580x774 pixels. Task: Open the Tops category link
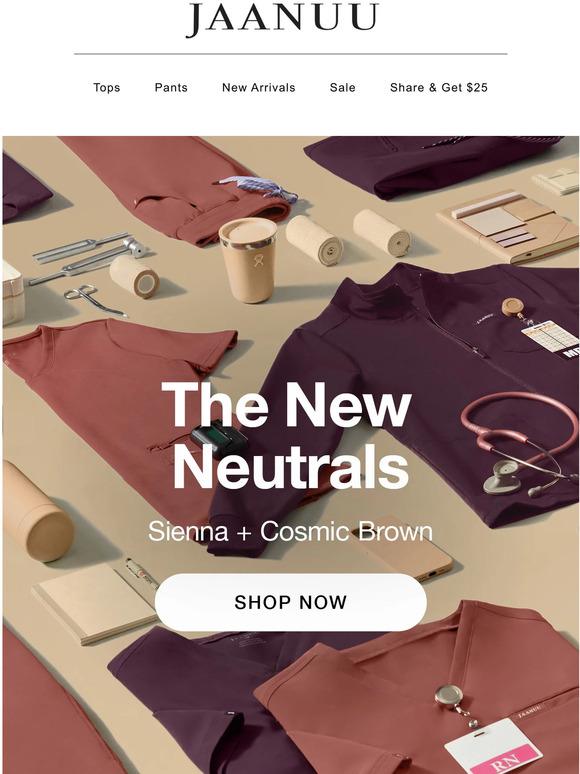pos(107,87)
